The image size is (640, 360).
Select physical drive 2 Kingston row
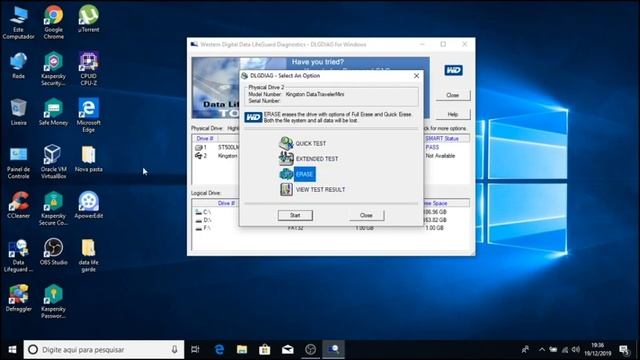[x=216, y=156]
